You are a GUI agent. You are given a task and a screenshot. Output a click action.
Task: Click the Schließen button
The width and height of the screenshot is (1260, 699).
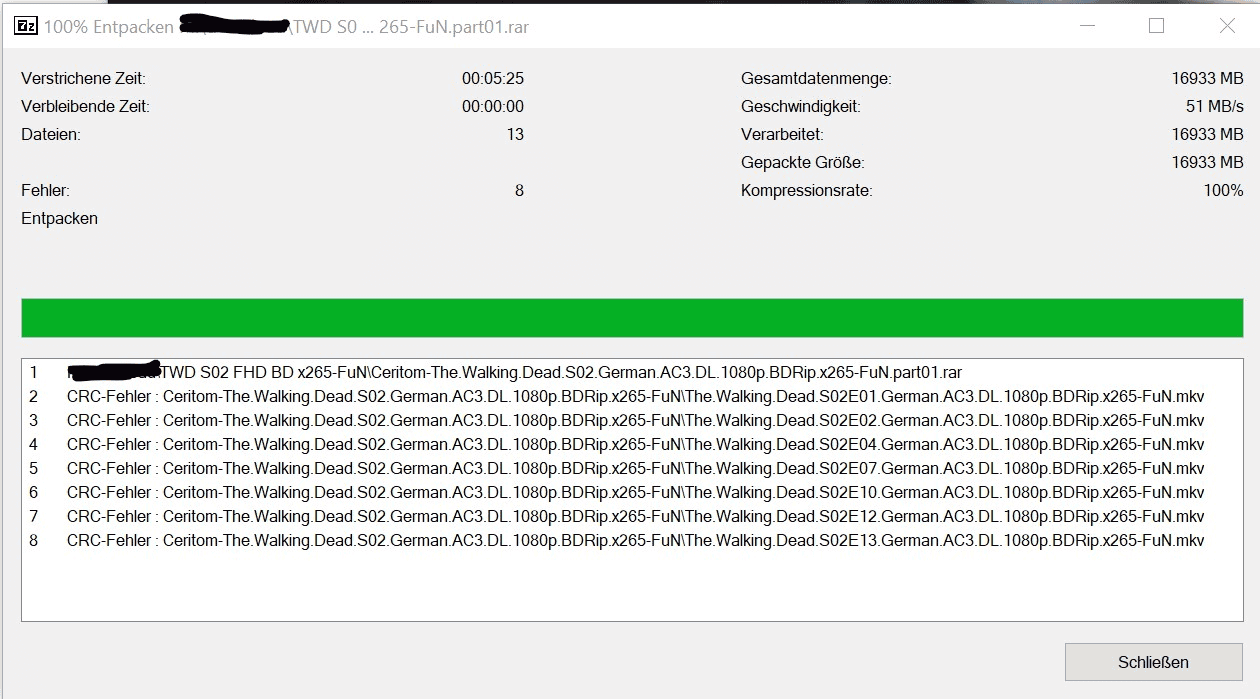tap(1153, 662)
